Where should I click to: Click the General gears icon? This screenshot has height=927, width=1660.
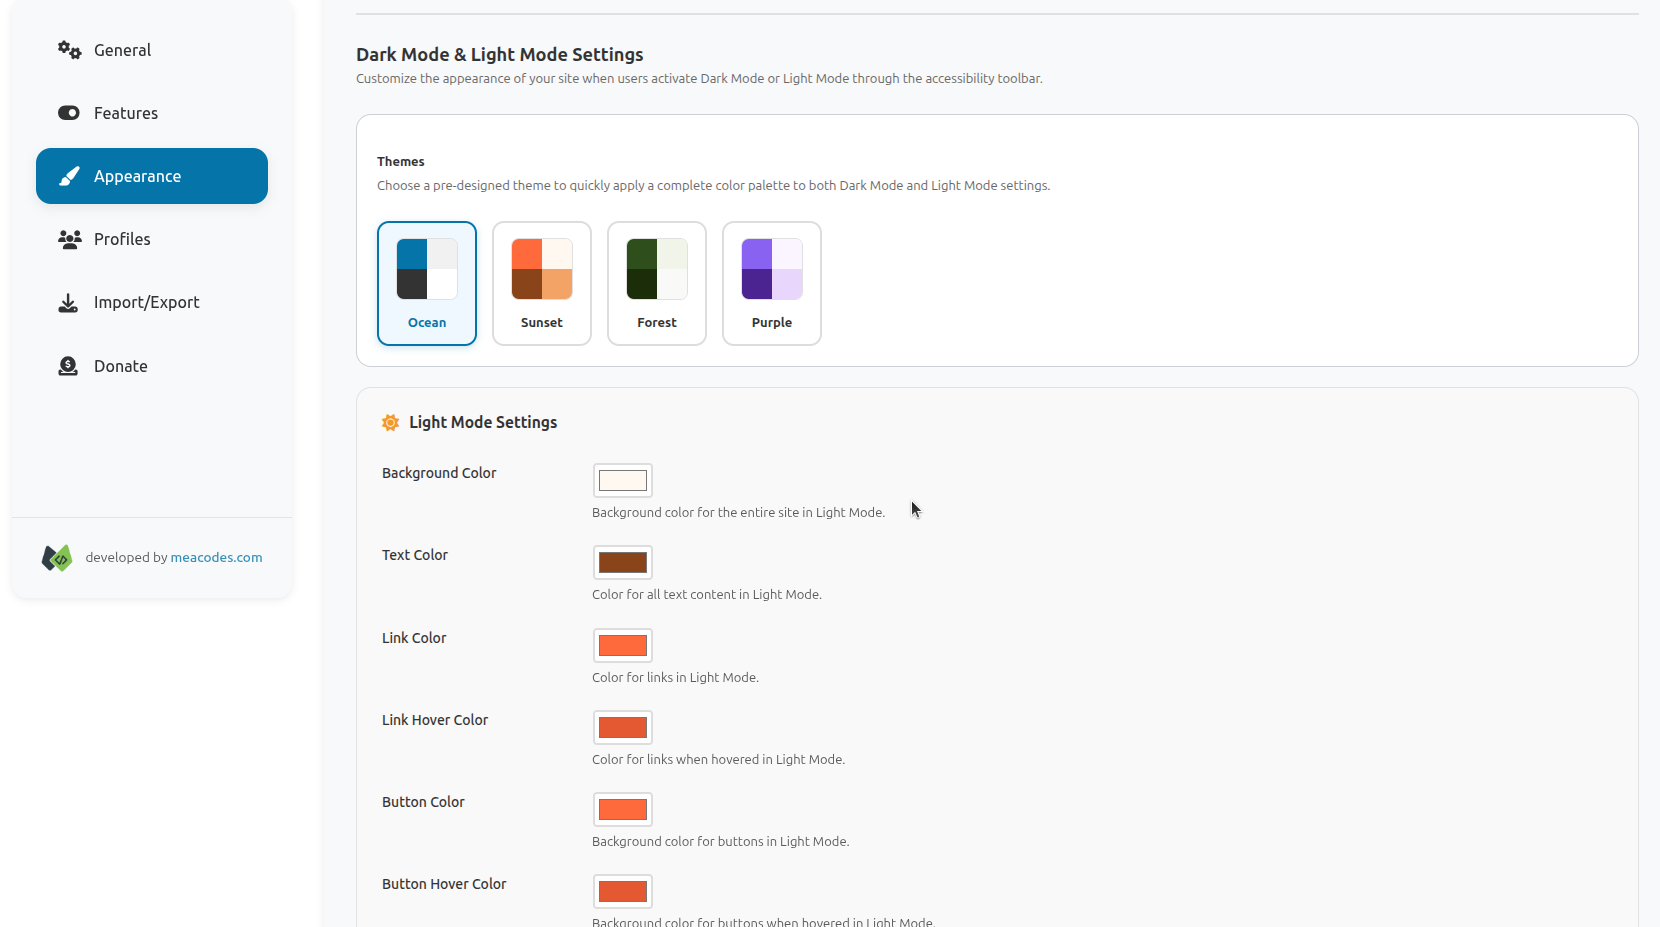point(69,50)
